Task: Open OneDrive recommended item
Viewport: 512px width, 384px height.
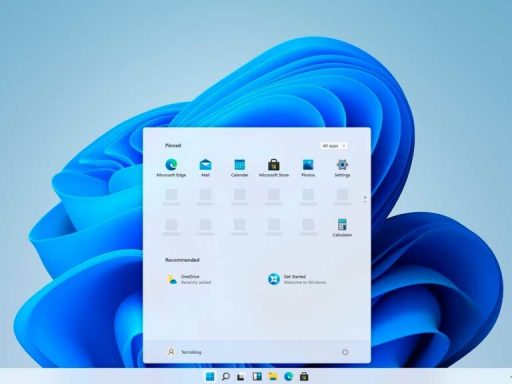Action: click(x=189, y=279)
